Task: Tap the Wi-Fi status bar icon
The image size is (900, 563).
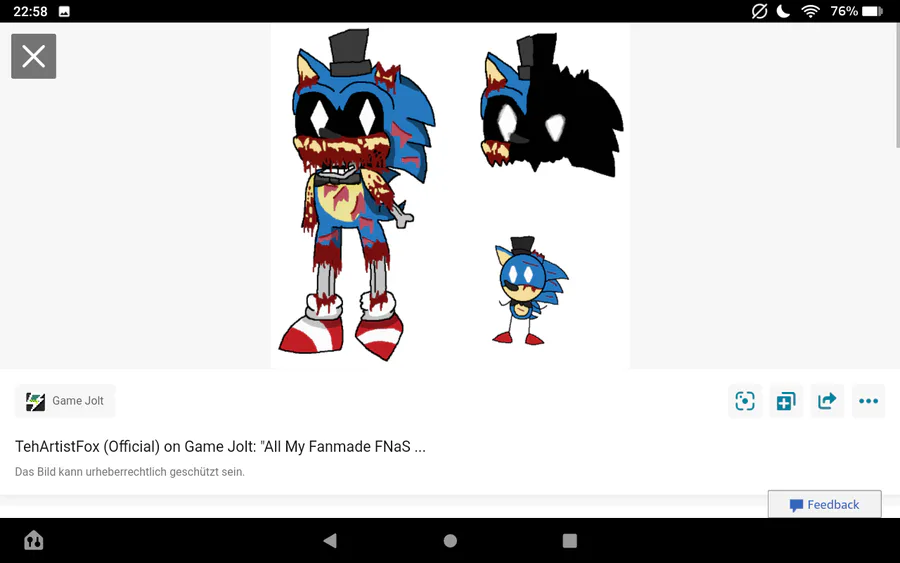Action: coord(810,11)
